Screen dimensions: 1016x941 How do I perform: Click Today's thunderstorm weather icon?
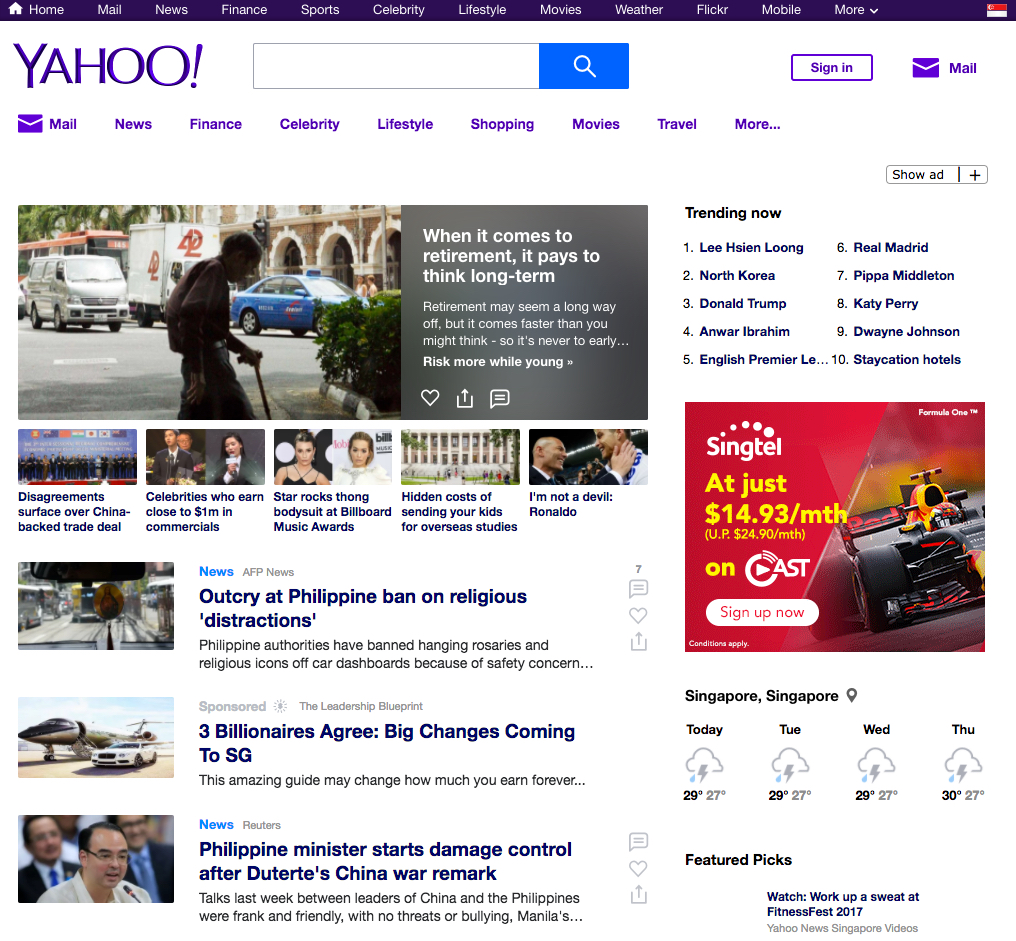tap(704, 764)
